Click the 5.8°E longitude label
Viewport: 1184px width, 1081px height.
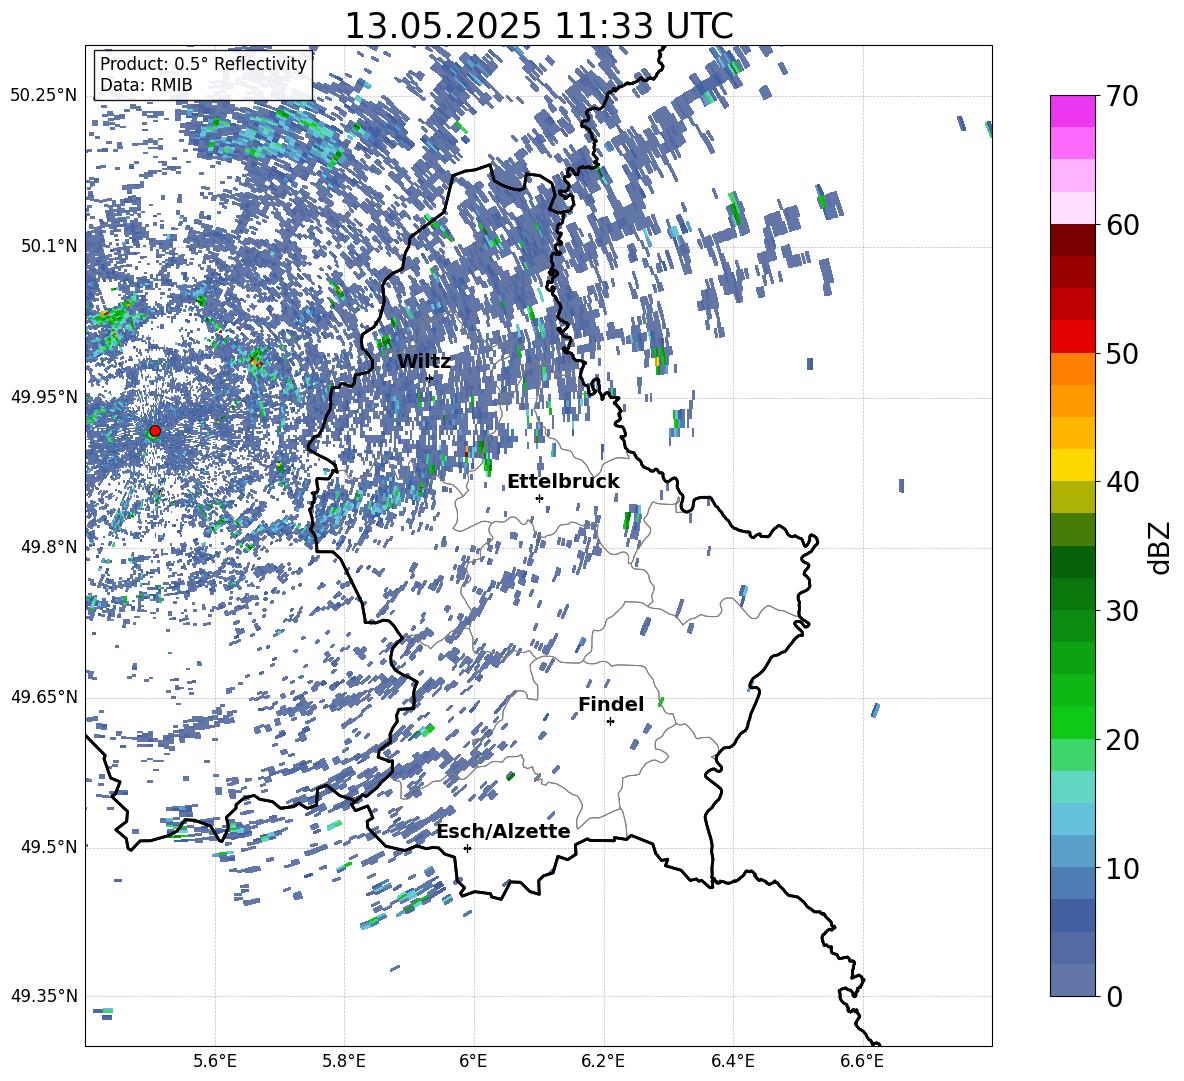pos(344,1061)
